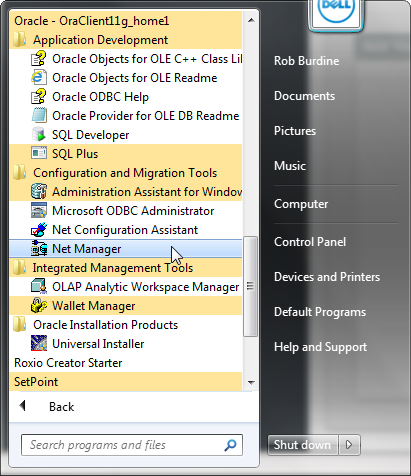Open Net Configuration Assistant icon
Screen dimensions: 411x476
39,230
